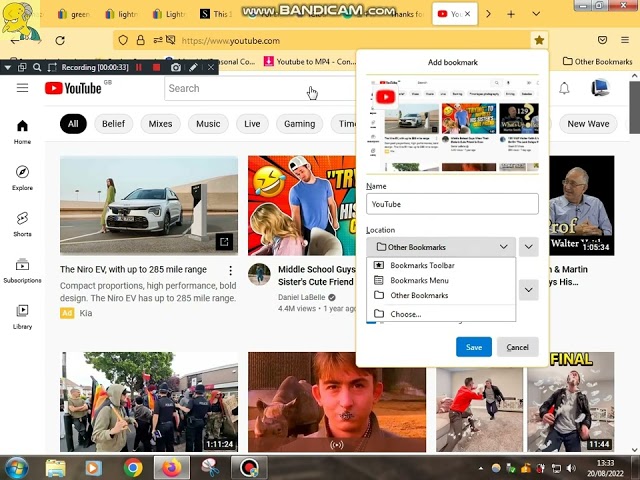Viewport: 640px width, 480px height.
Task: Click the YouTube search box
Action: tap(261, 88)
